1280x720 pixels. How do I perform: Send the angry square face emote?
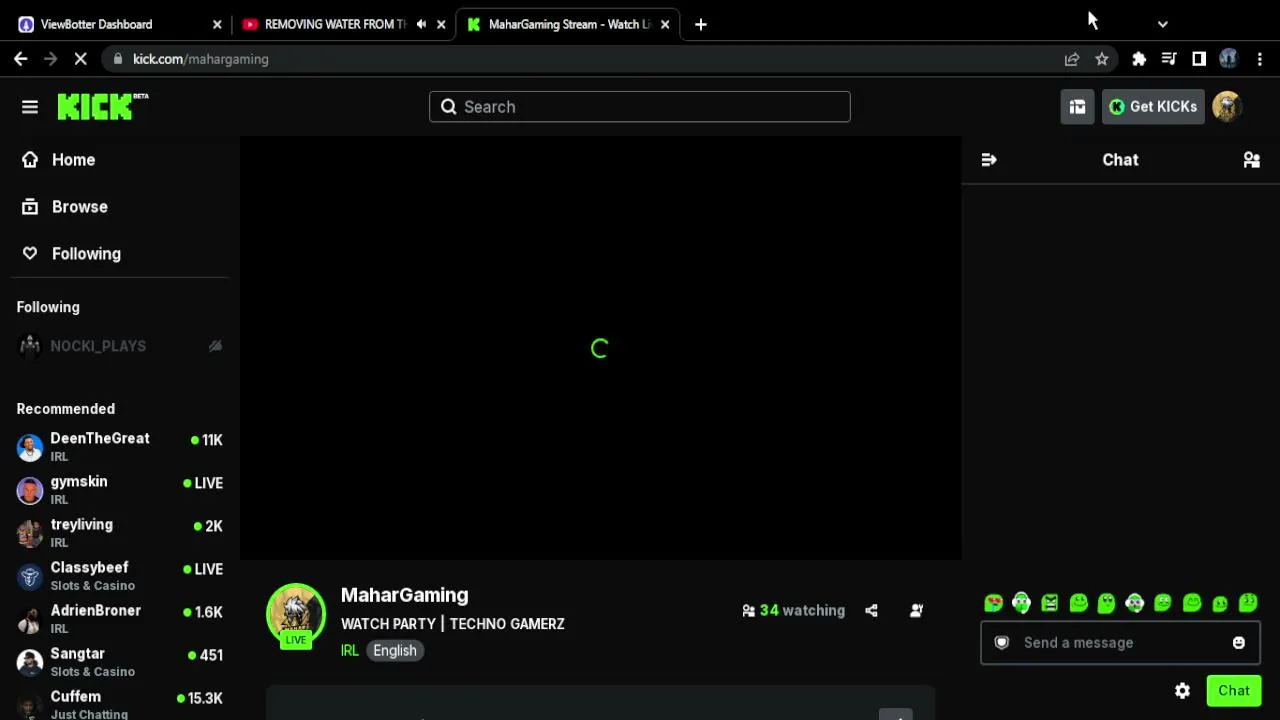[x=1049, y=603]
